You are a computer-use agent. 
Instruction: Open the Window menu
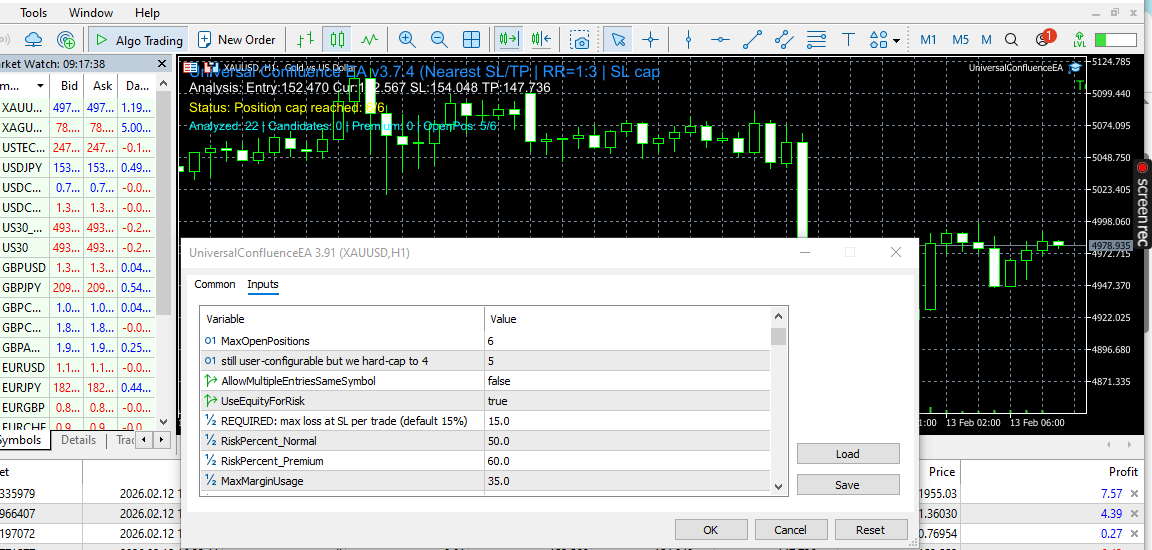click(x=90, y=12)
